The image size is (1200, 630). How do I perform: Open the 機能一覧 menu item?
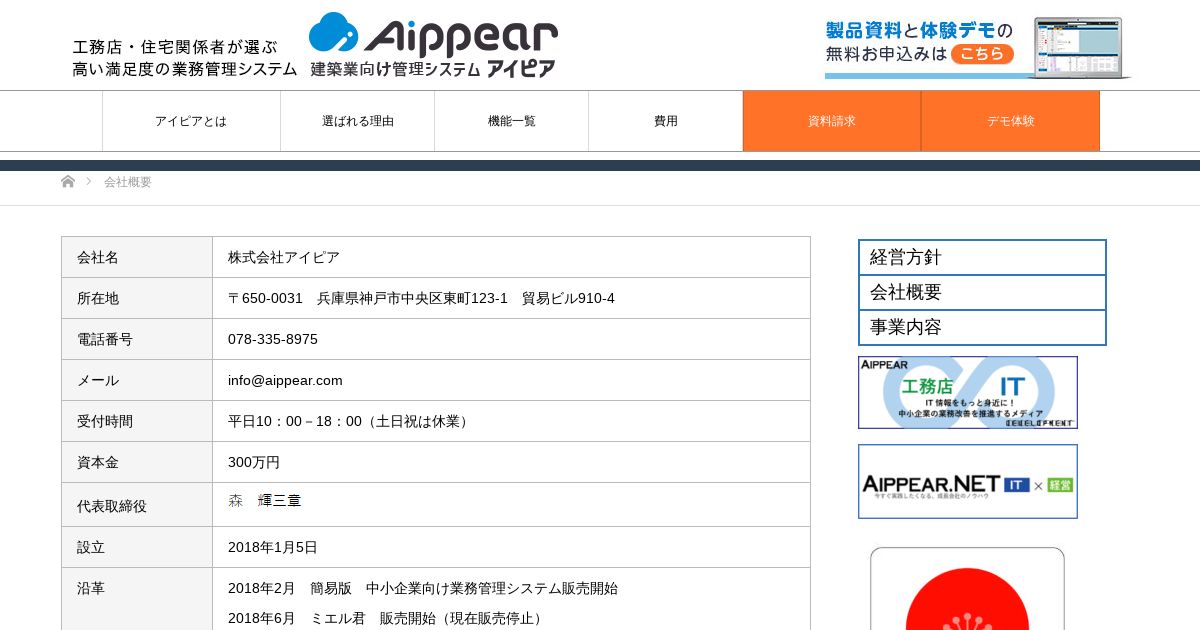512,121
